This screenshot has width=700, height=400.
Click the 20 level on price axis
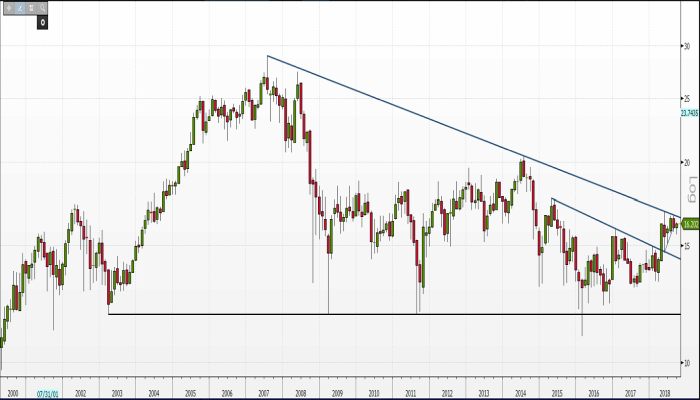[x=686, y=163]
